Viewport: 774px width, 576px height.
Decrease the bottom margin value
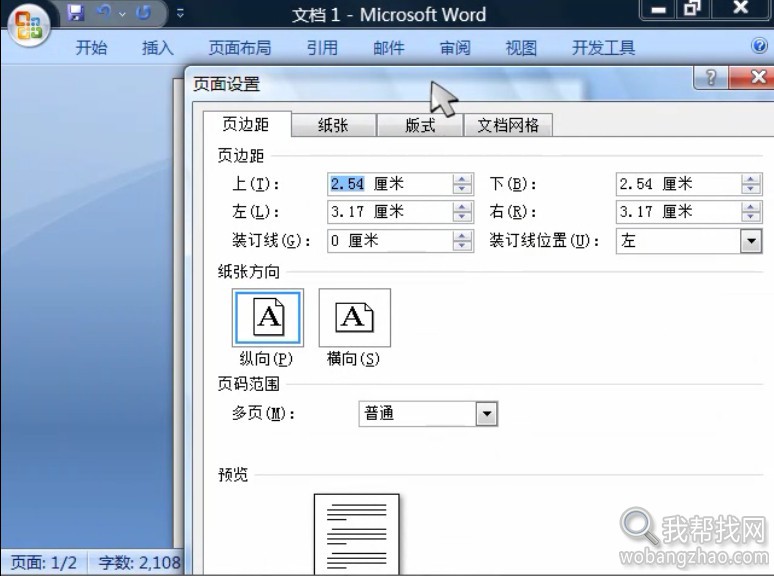tap(751, 190)
